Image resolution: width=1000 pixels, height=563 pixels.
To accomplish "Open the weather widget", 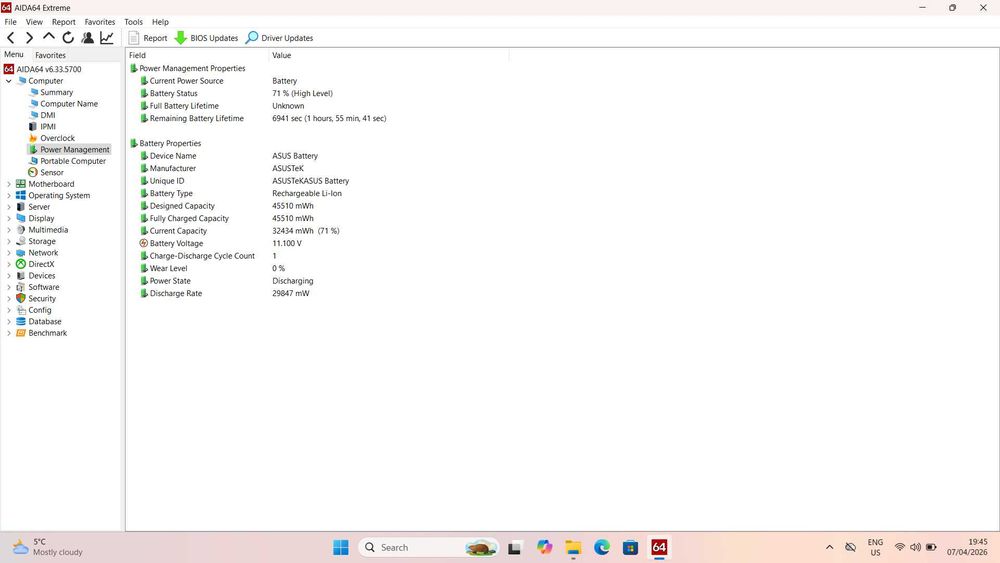I will point(48,547).
